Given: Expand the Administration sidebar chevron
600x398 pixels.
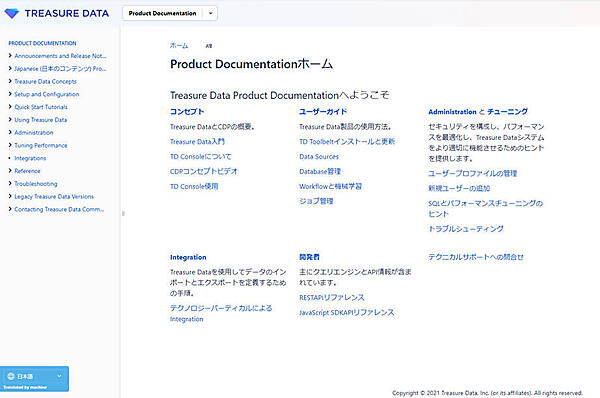Looking at the screenshot, I should 10,132.
